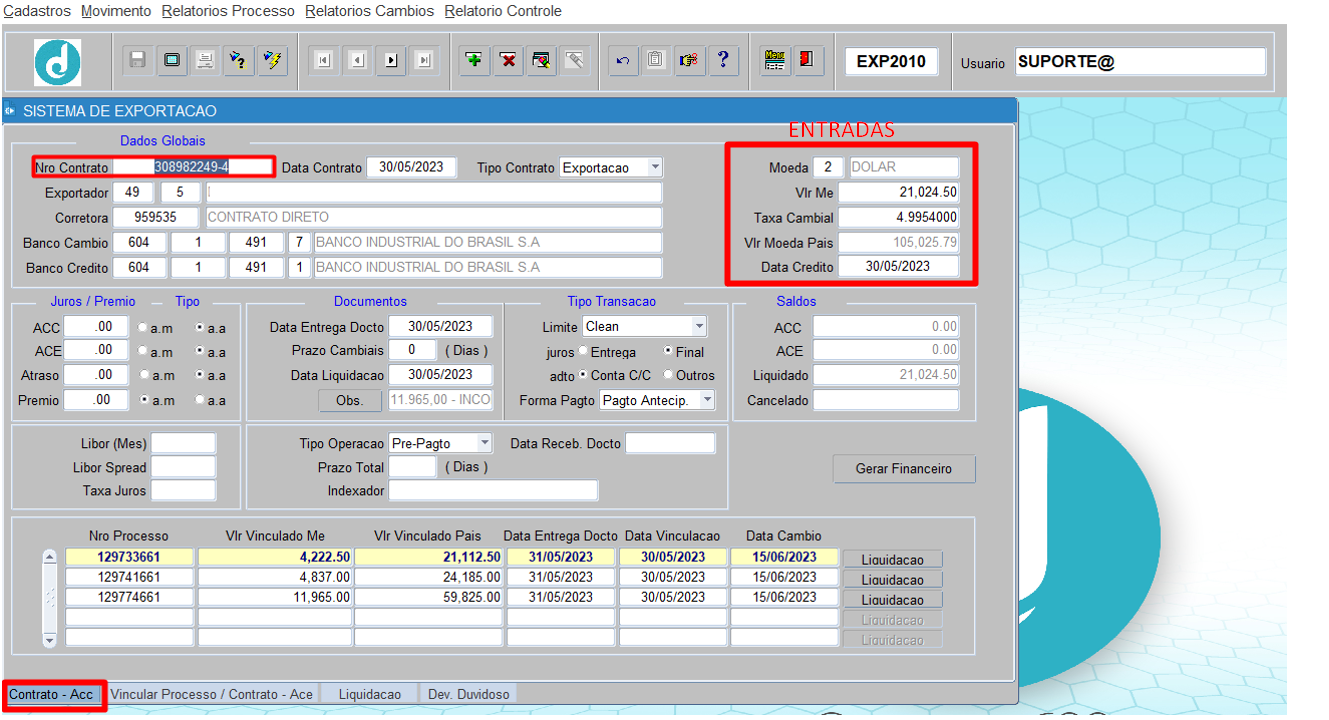Click the Vlr Me field 21,024.50

tap(898, 192)
